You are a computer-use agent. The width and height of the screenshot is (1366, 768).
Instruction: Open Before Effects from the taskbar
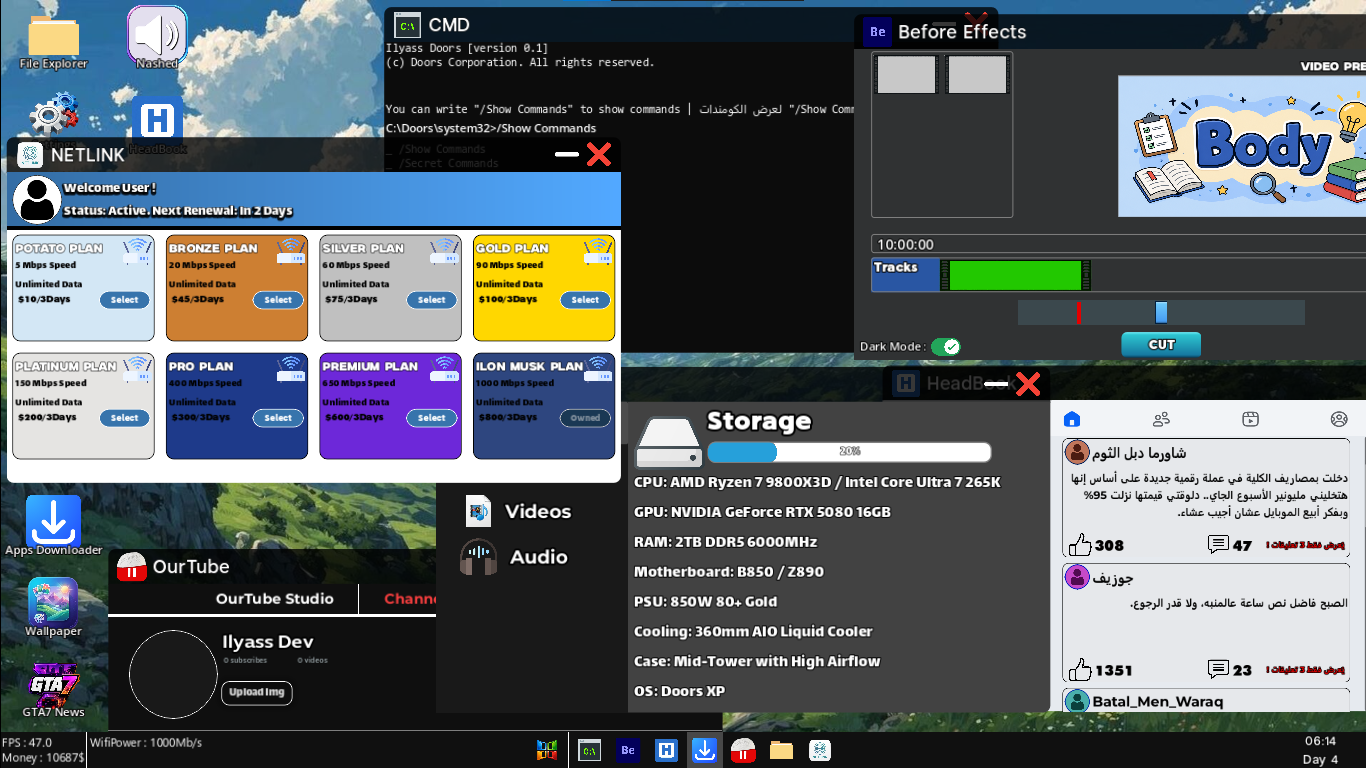coord(628,750)
